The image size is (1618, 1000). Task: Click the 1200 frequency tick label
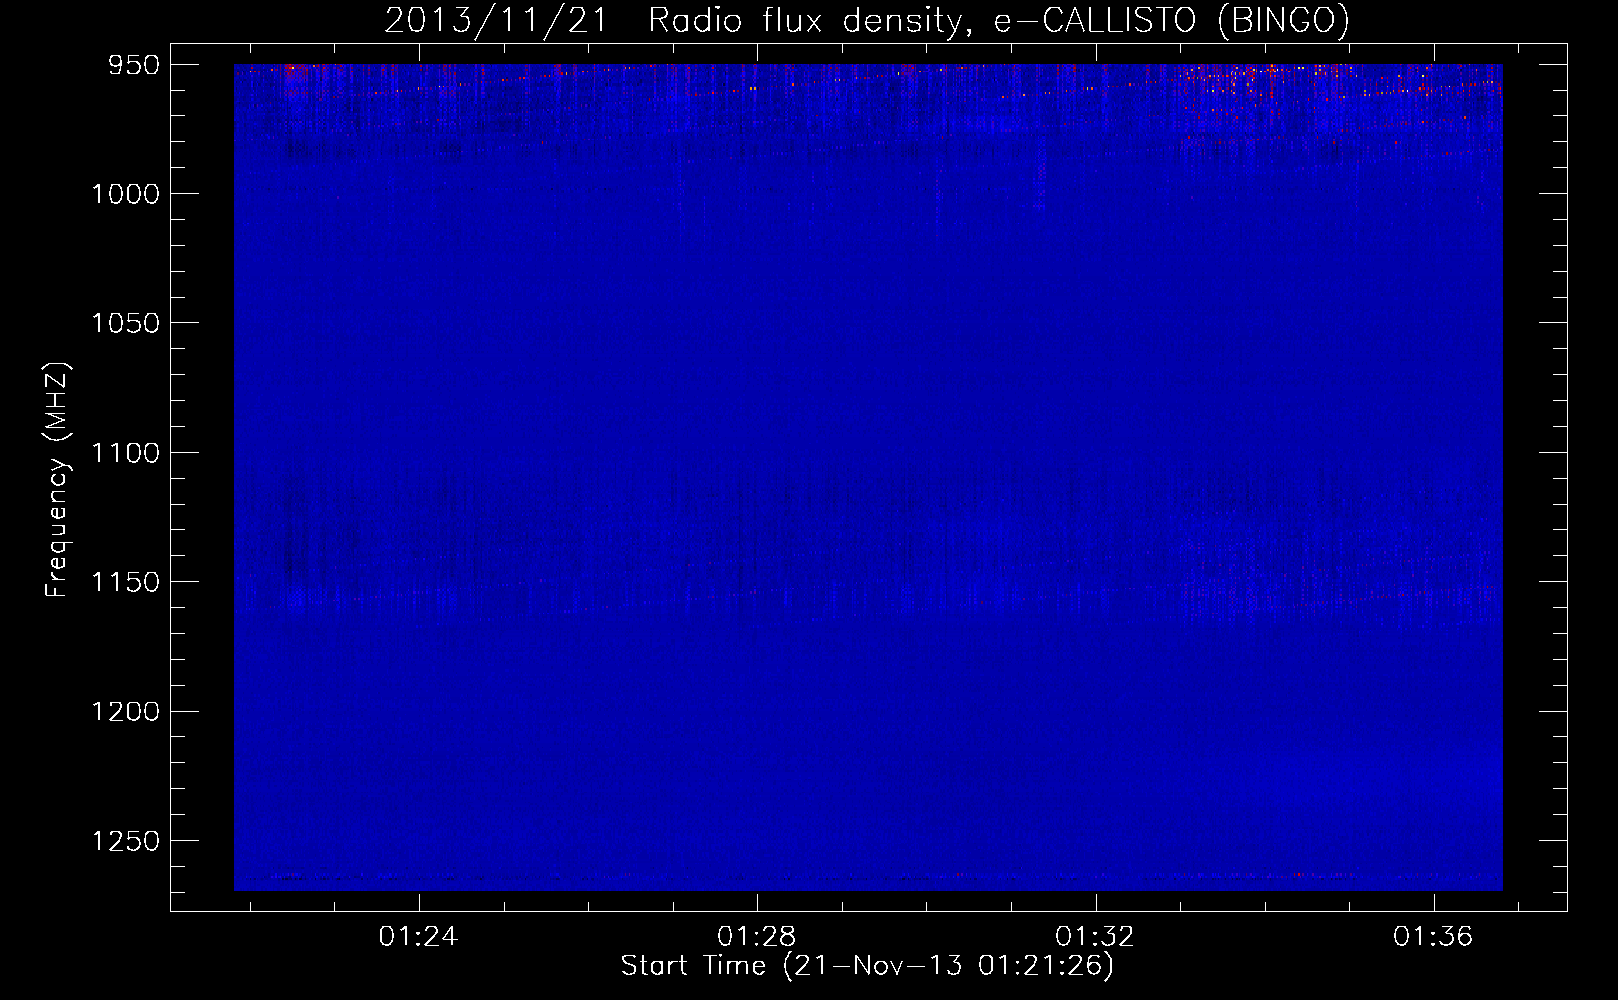pos(125,712)
